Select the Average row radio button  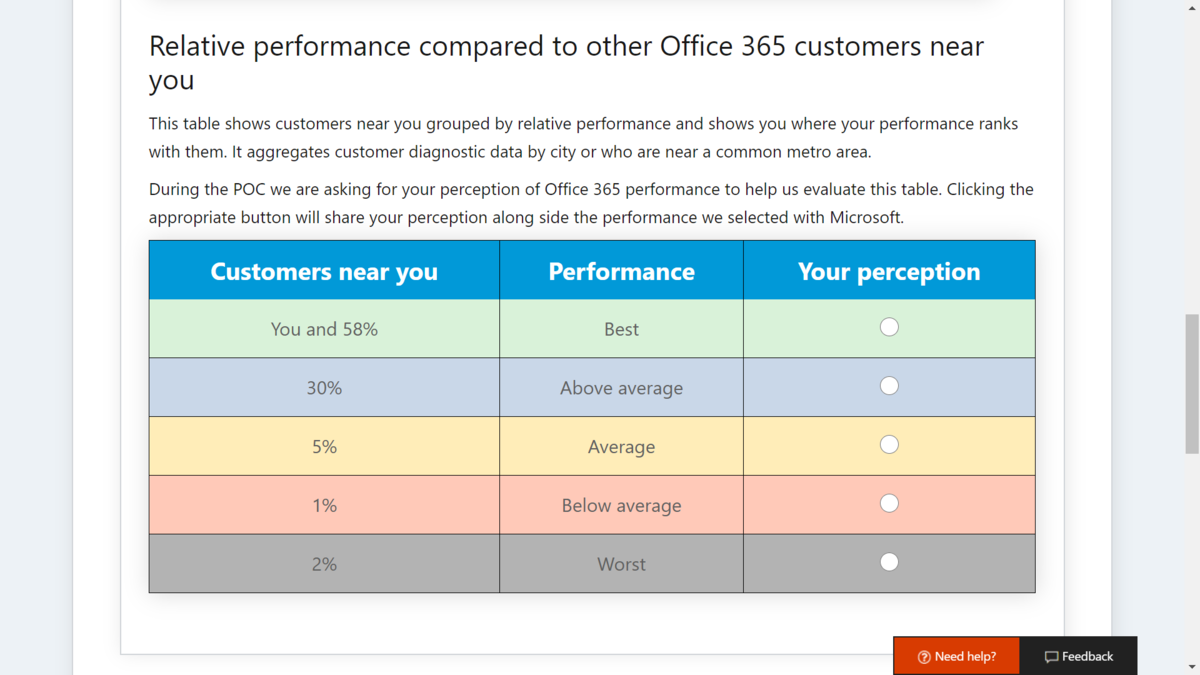pyautogui.click(x=889, y=445)
